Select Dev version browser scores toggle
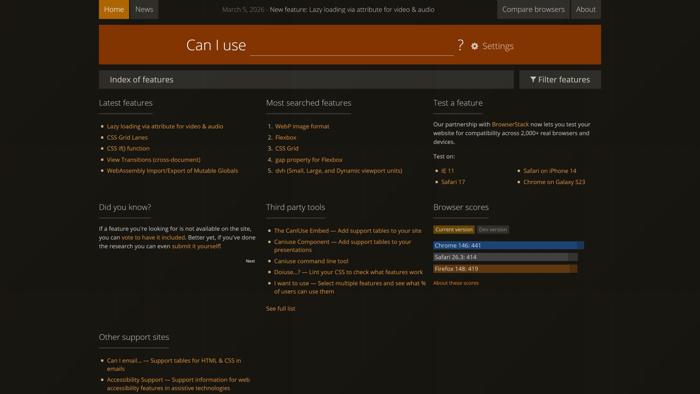Image resolution: width=700 pixels, height=394 pixels. [x=493, y=229]
